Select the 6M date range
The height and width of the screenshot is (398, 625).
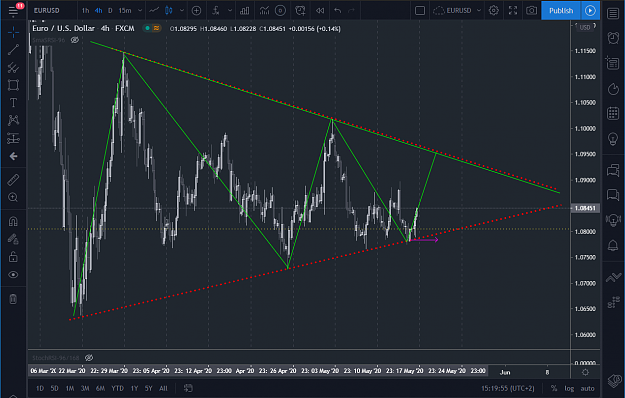[x=100, y=388]
